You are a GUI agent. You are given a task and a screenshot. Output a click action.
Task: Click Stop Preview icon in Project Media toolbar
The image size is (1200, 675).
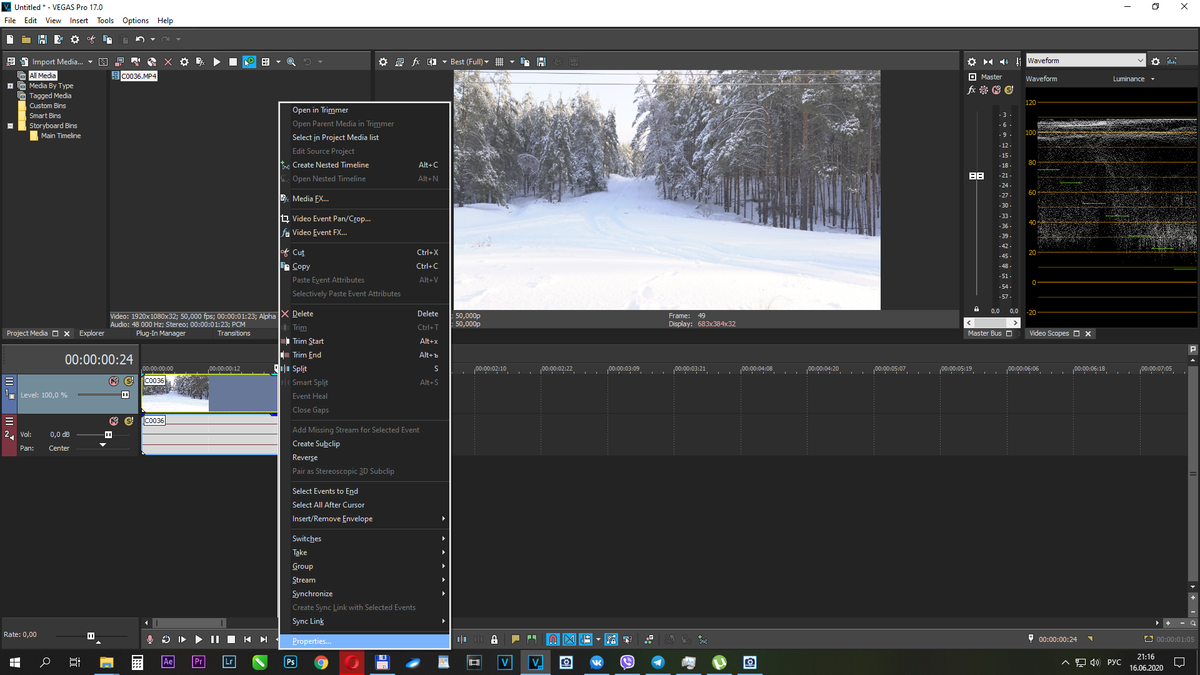coord(233,62)
